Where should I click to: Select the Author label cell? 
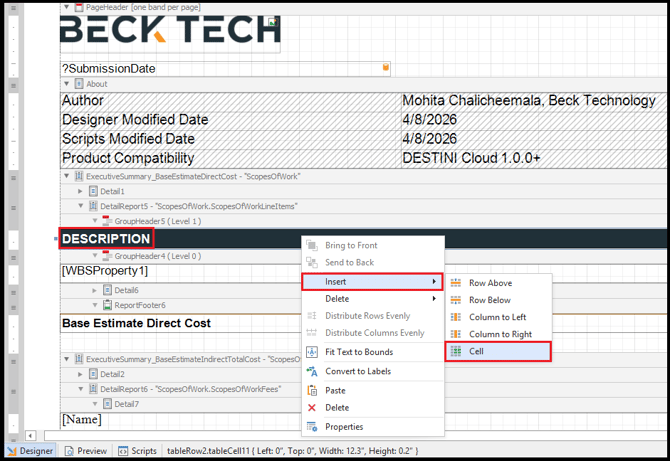click(x=230, y=101)
